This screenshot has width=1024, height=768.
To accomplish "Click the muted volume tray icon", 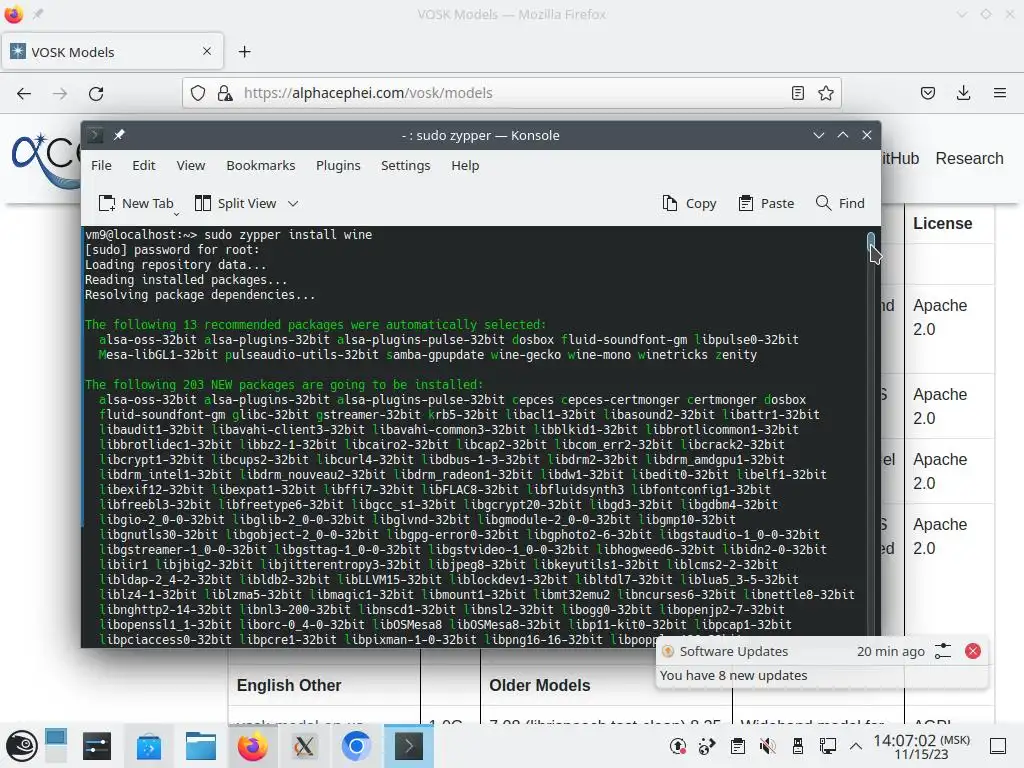I will 767,746.
